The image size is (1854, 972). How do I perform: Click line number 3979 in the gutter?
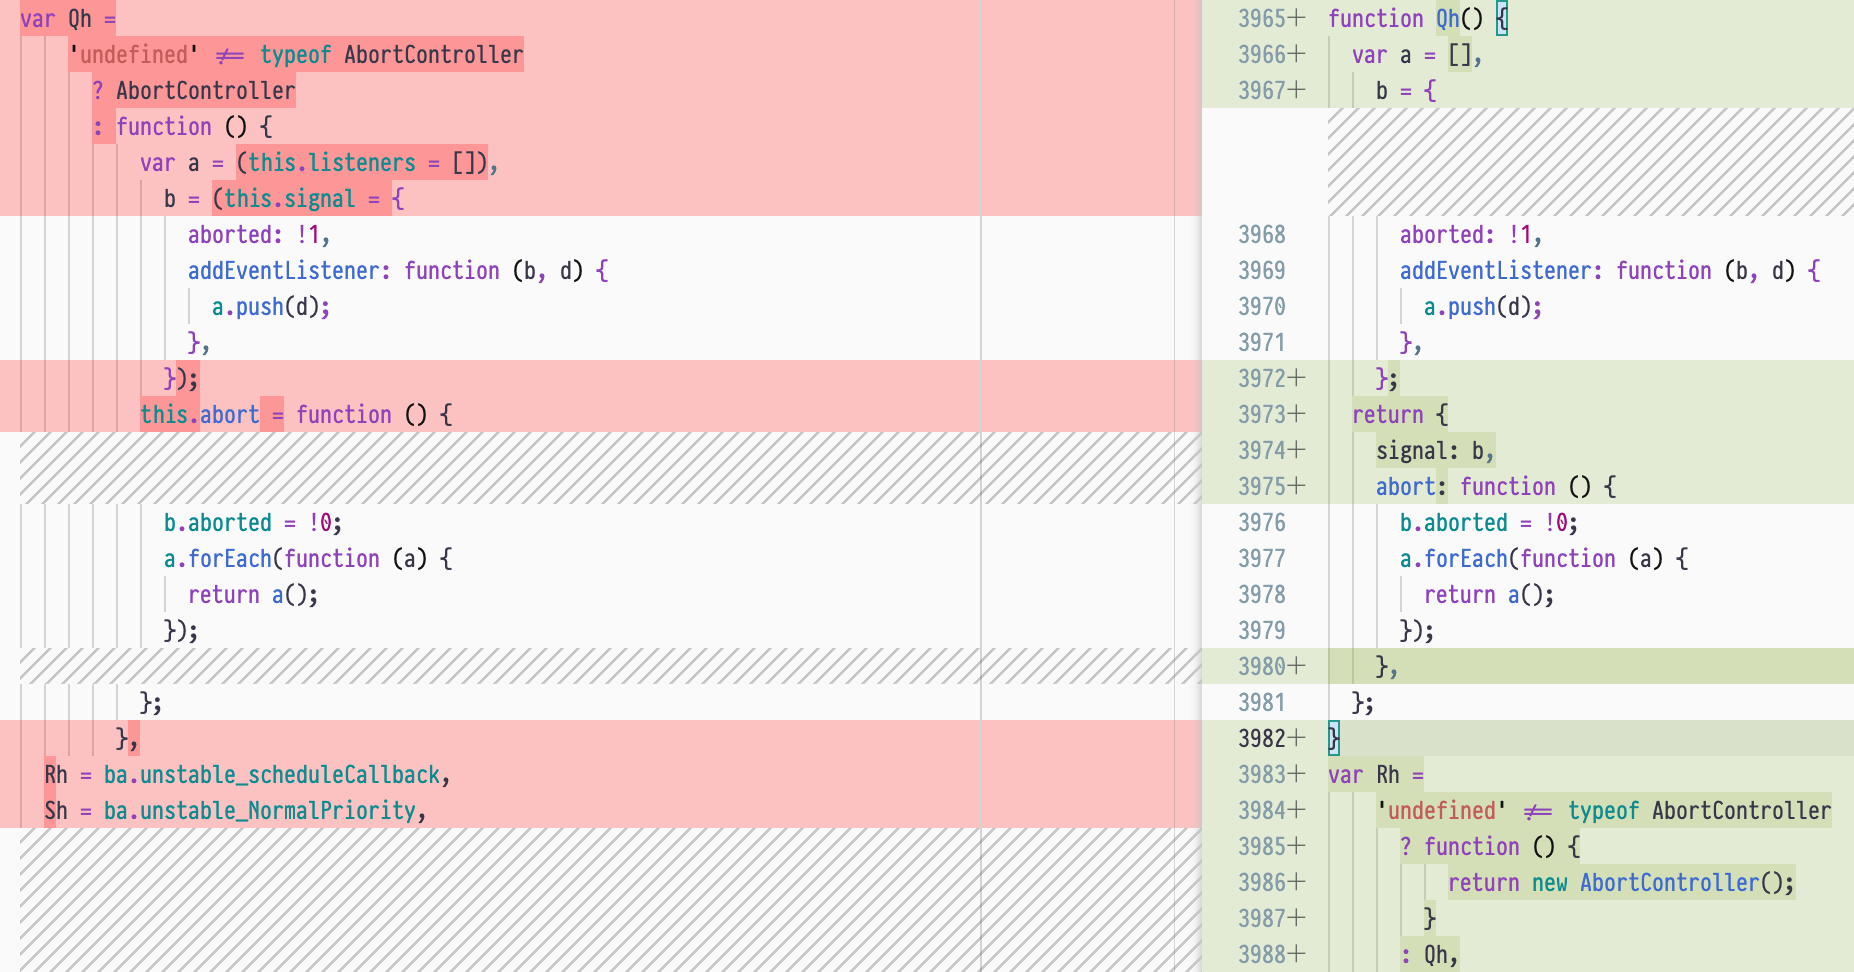pyautogui.click(x=1262, y=631)
